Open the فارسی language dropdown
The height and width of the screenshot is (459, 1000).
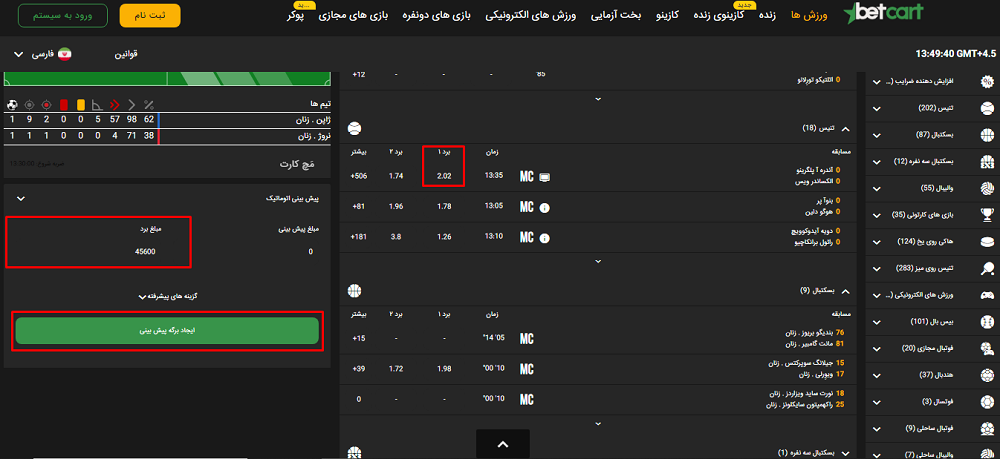[x=42, y=54]
